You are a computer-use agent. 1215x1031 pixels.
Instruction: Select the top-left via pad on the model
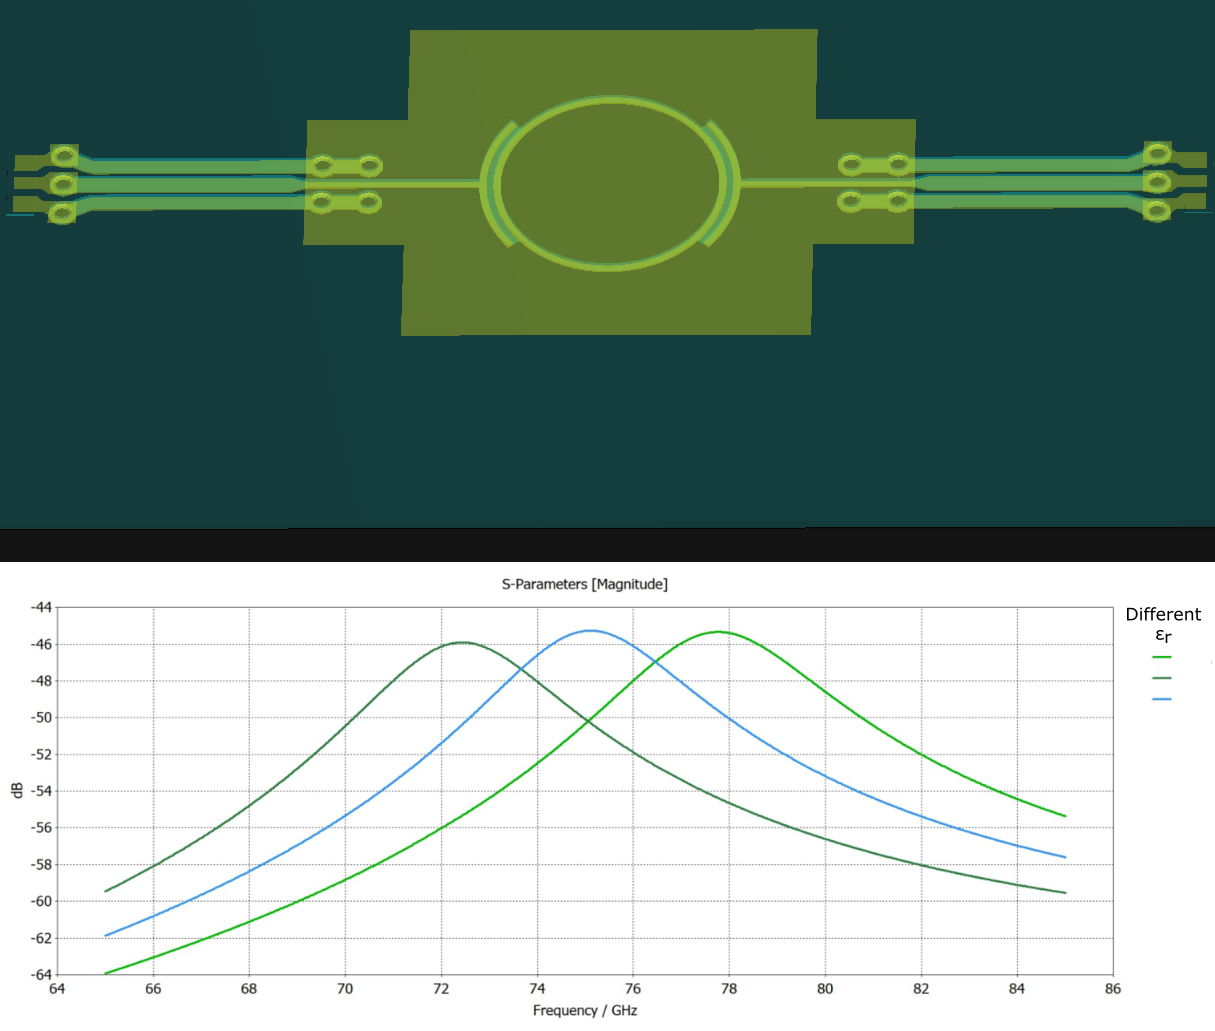(65, 156)
